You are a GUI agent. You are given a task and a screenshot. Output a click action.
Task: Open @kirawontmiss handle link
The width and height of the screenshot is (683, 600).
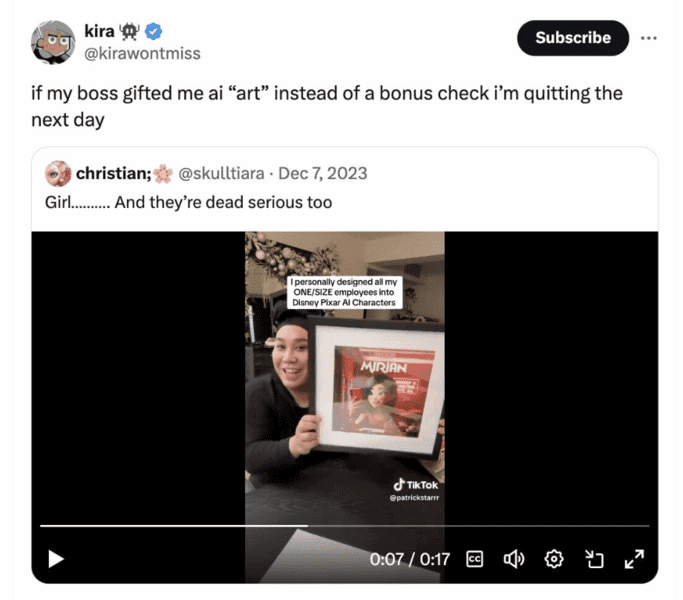142,54
